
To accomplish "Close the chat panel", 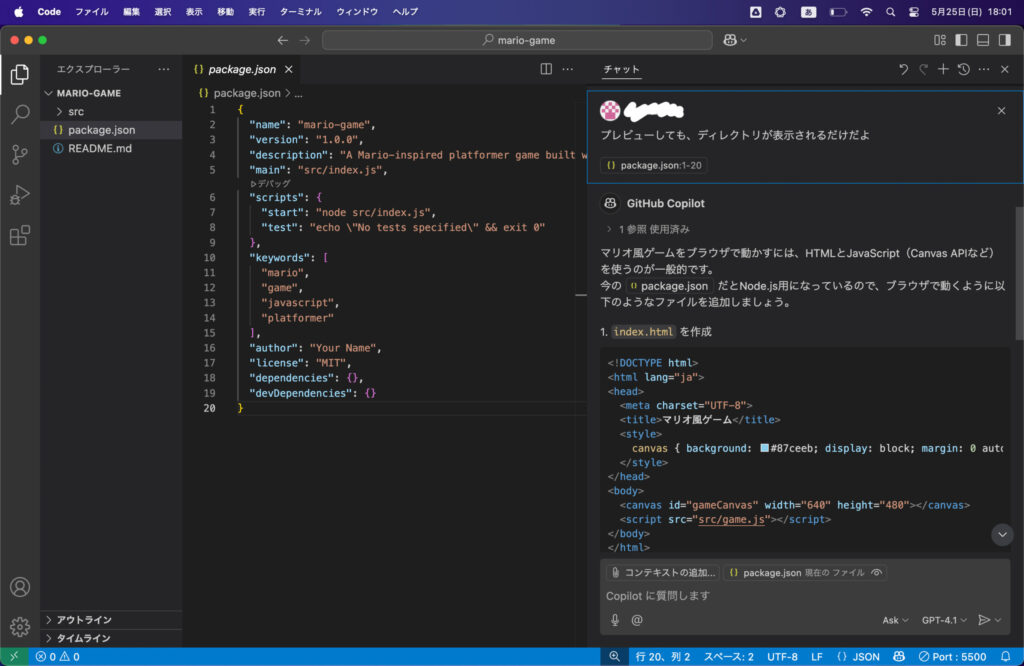I will pyautogui.click(x=1004, y=69).
